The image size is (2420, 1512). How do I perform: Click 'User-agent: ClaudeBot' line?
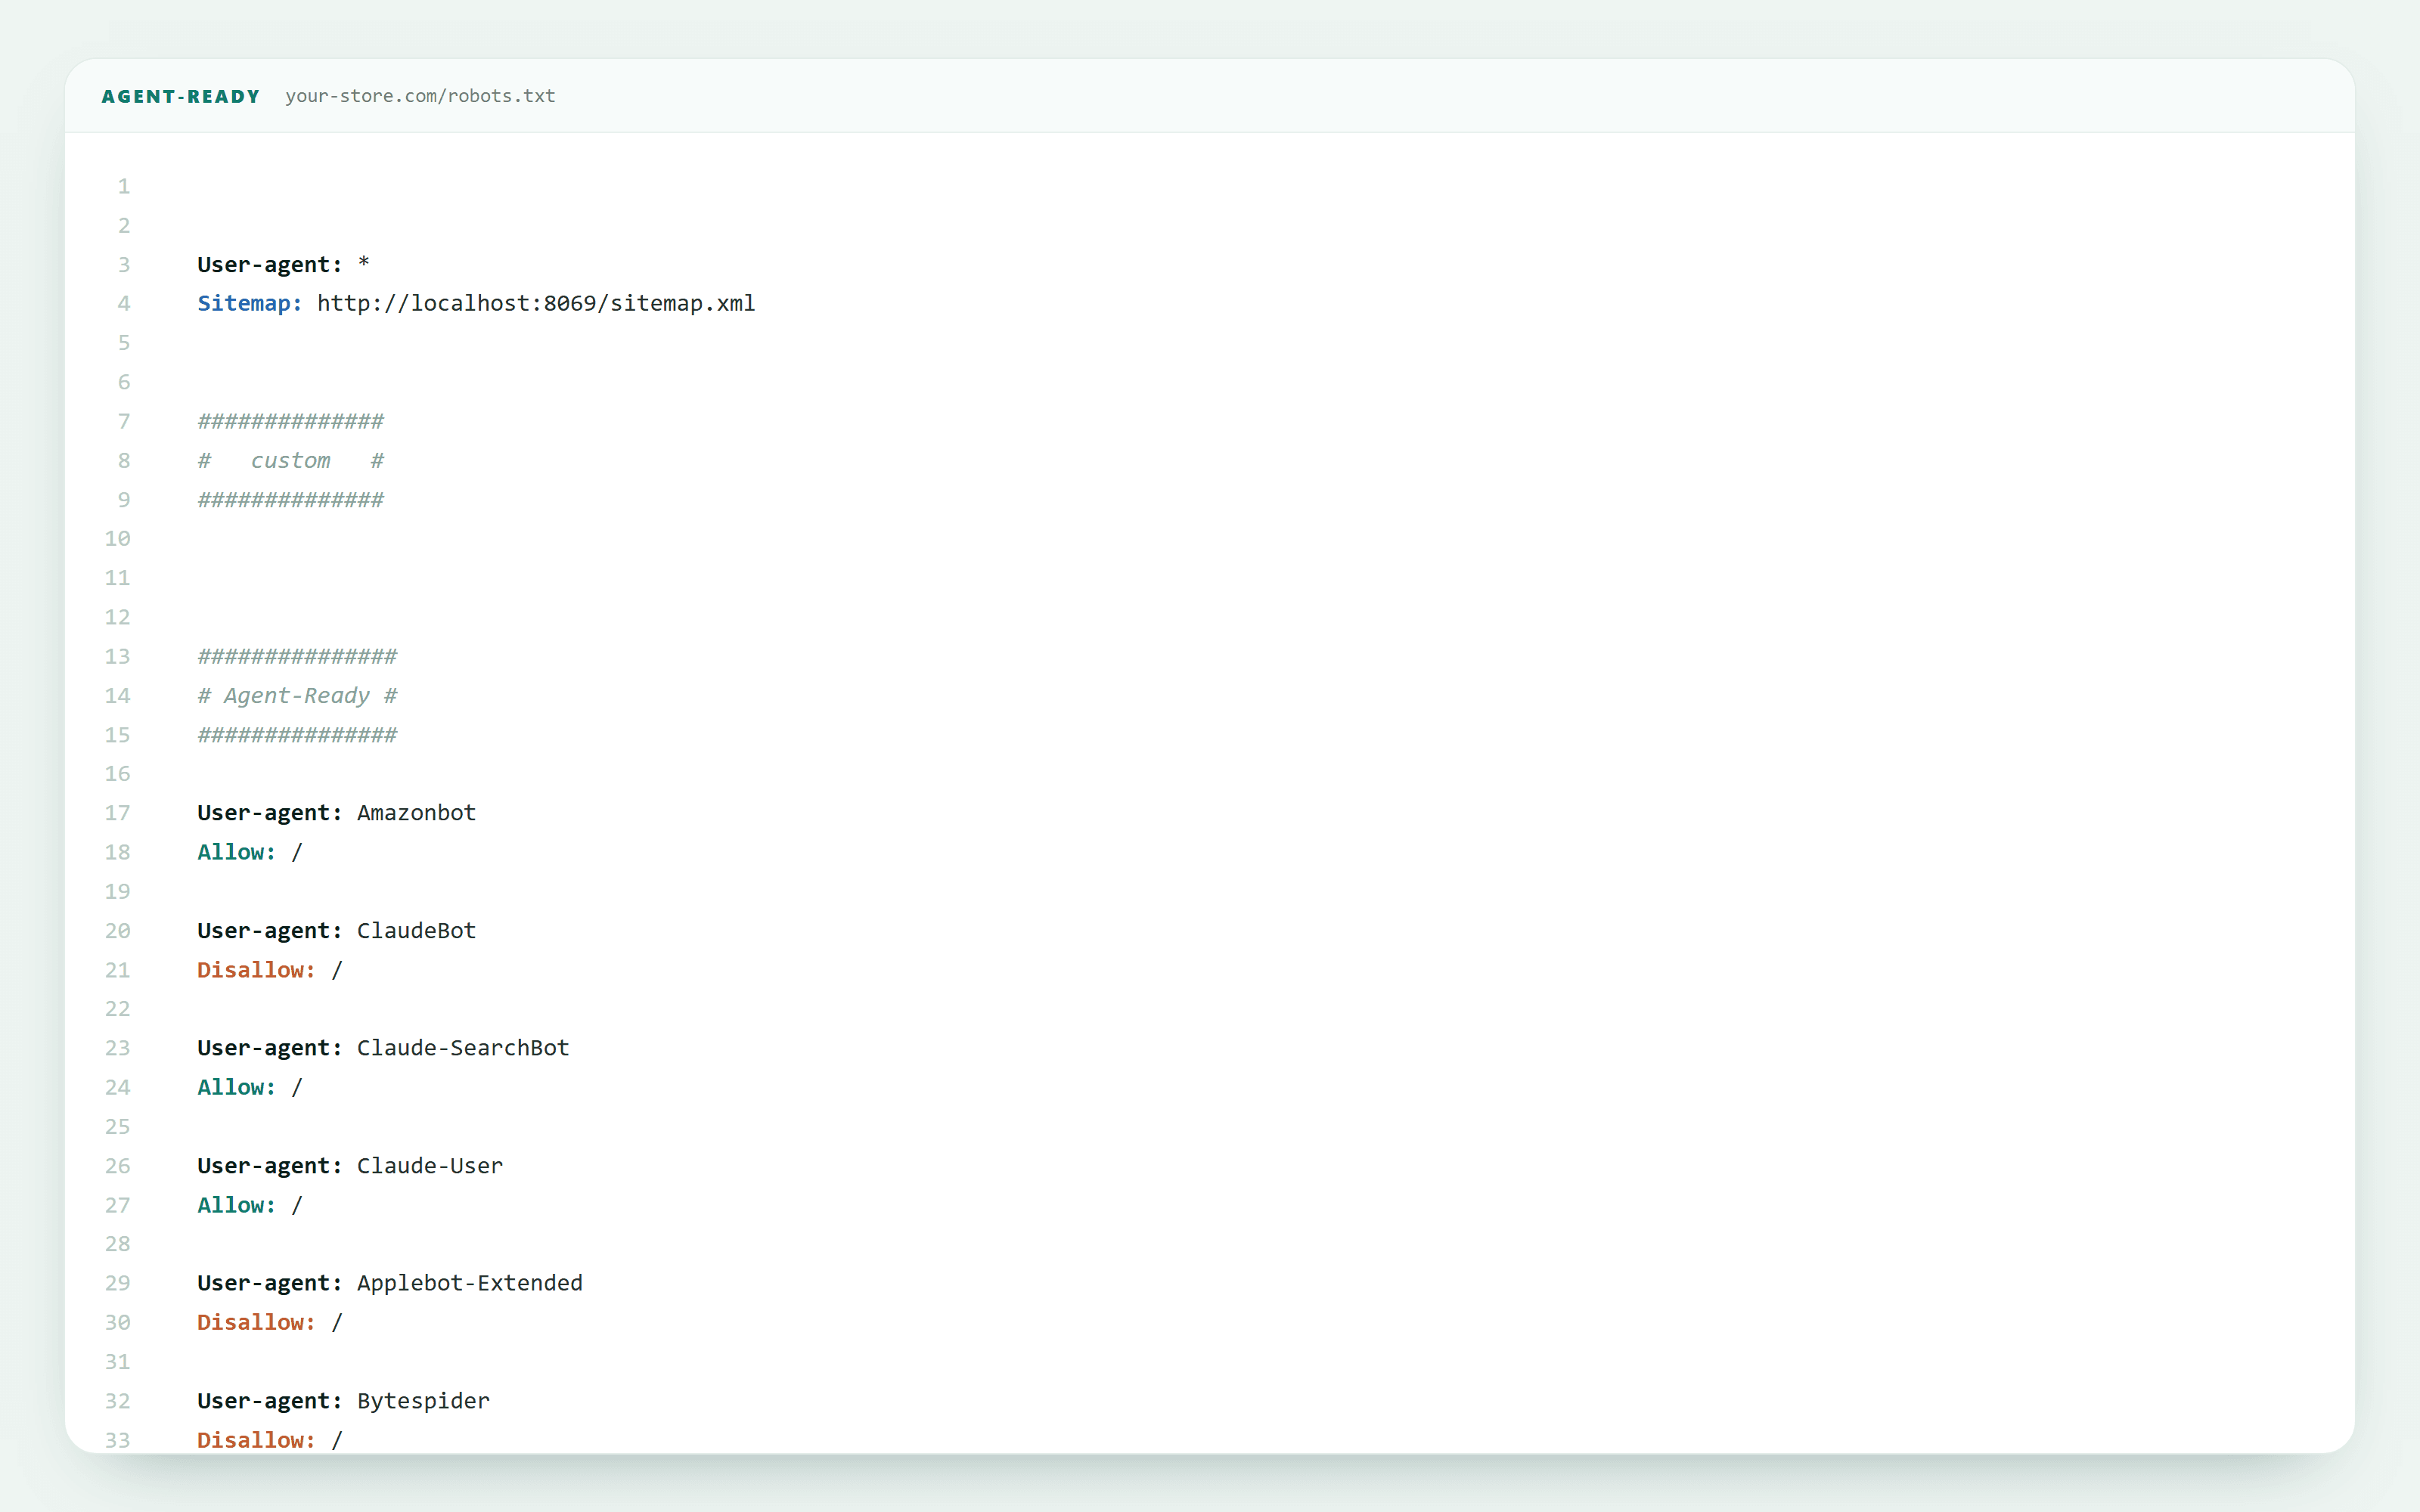[x=336, y=930]
